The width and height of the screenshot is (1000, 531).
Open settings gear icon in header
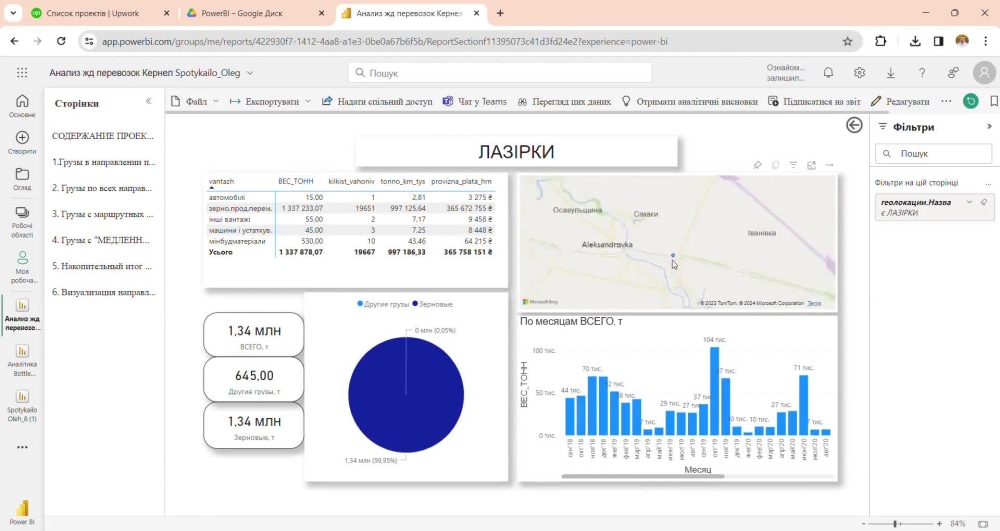[859, 73]
